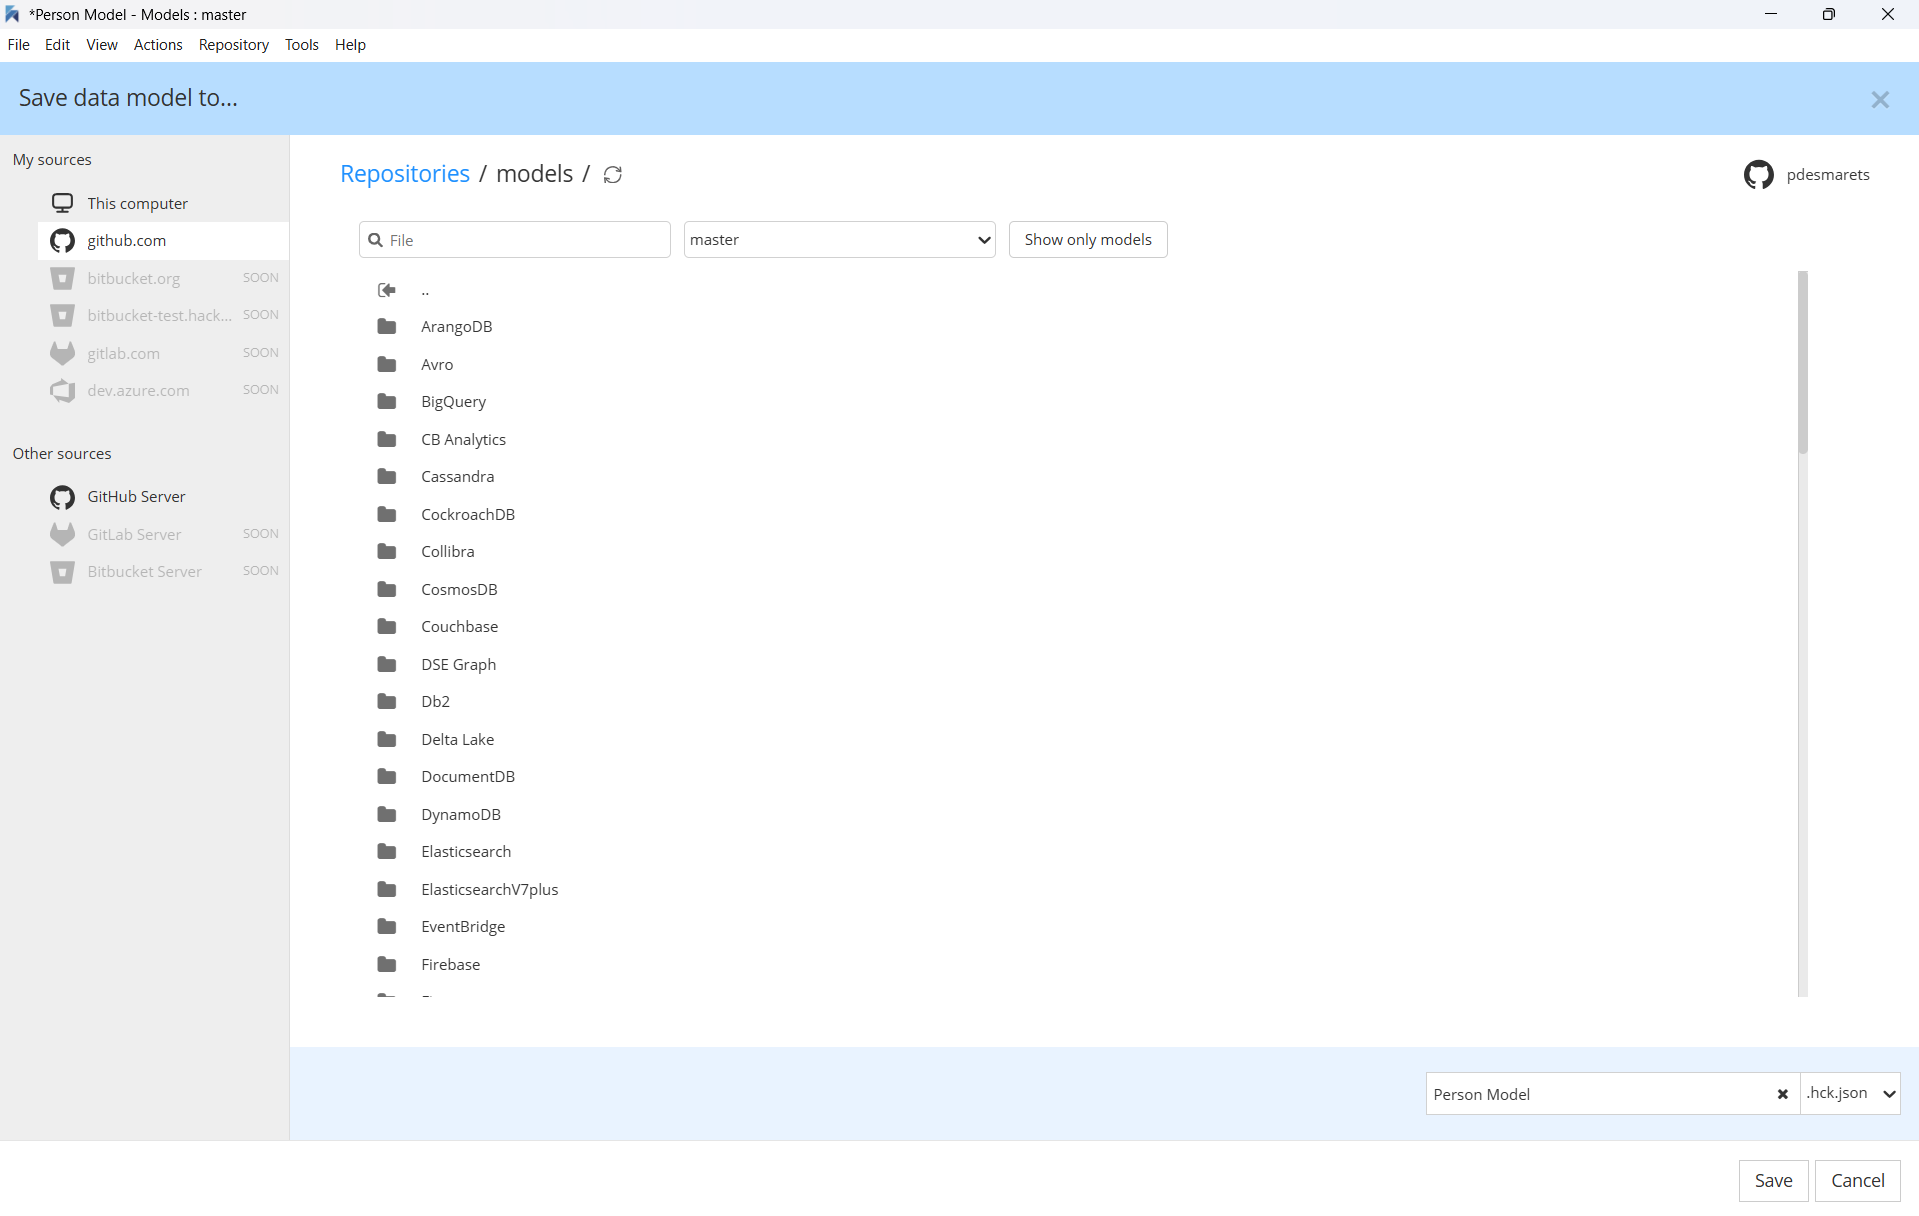The width and height of the screenshot is (1919, 1216).
Task: Open the Edit menu
Action: click(58, 45)
